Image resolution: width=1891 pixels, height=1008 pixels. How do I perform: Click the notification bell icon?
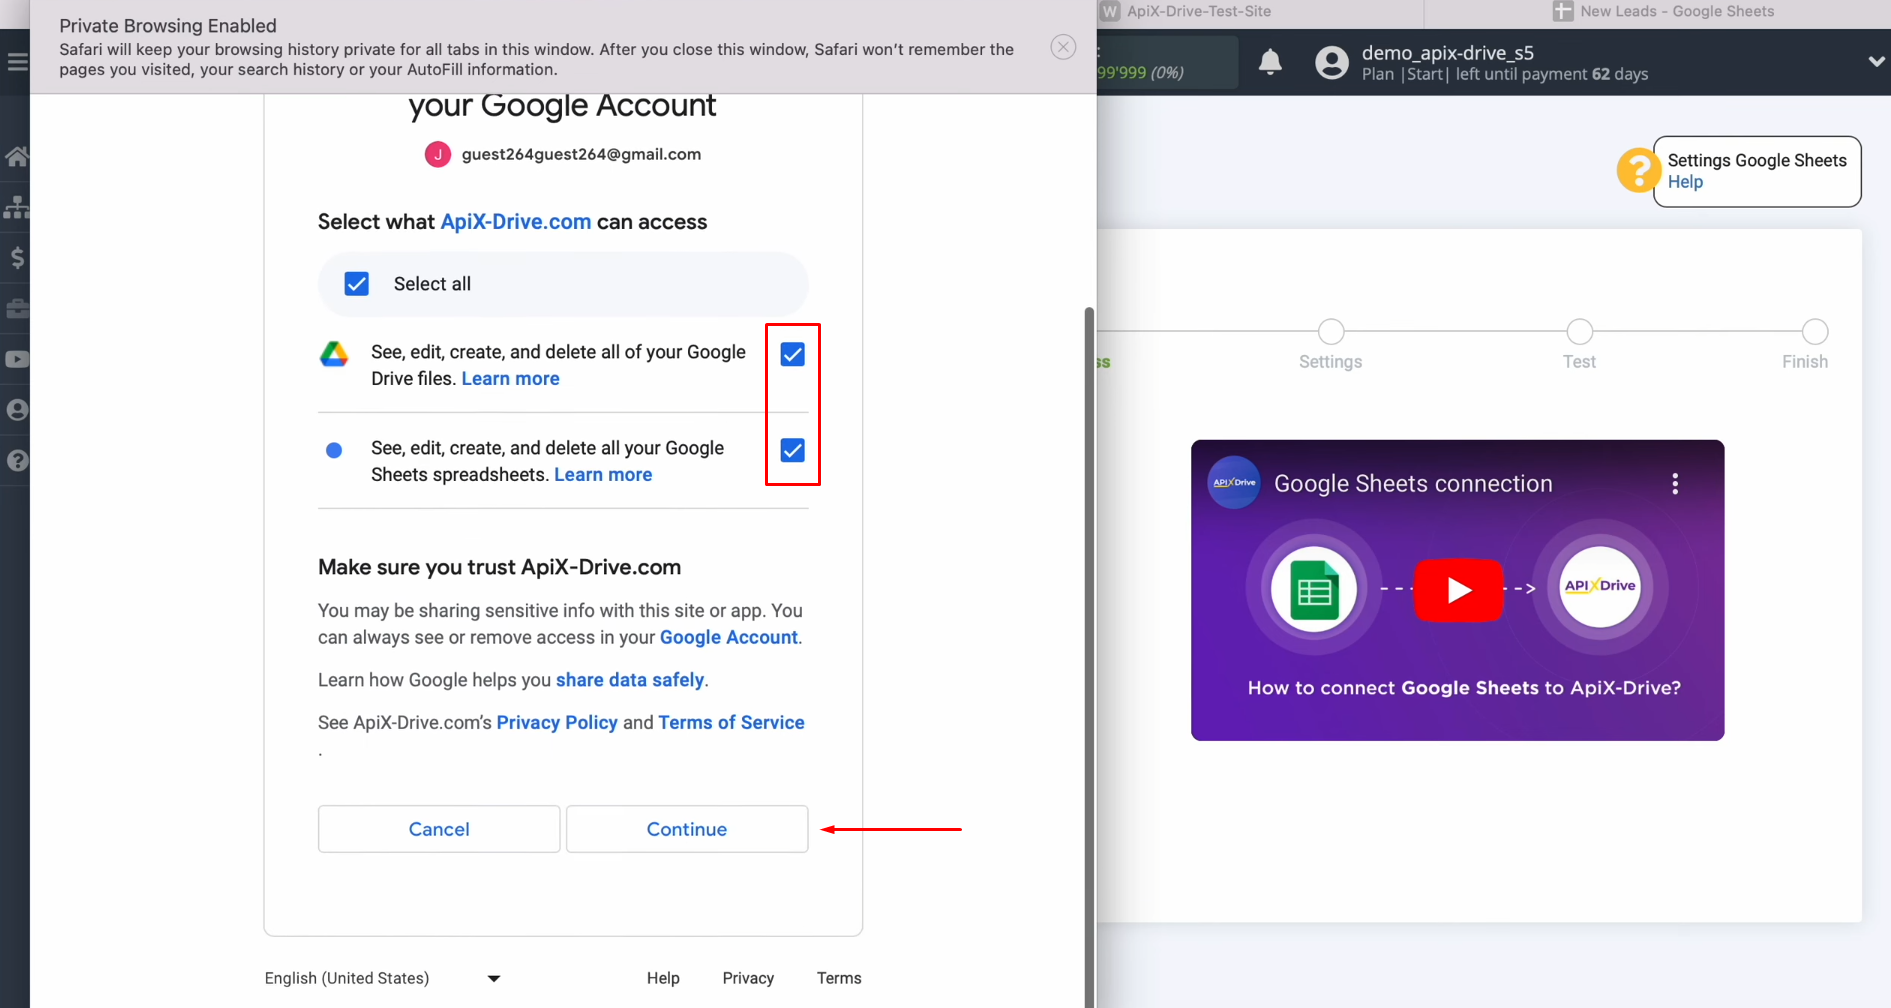pyautogui.click(x=1270, y=62)
